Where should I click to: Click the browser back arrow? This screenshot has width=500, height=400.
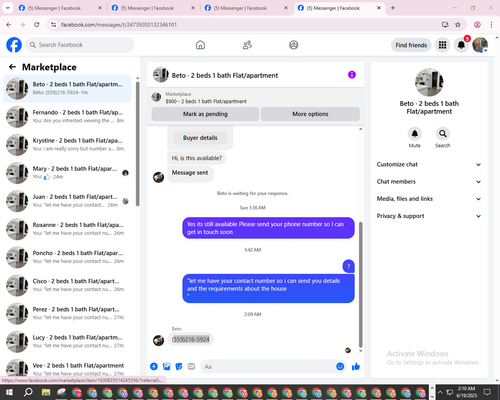click(9, 25)
